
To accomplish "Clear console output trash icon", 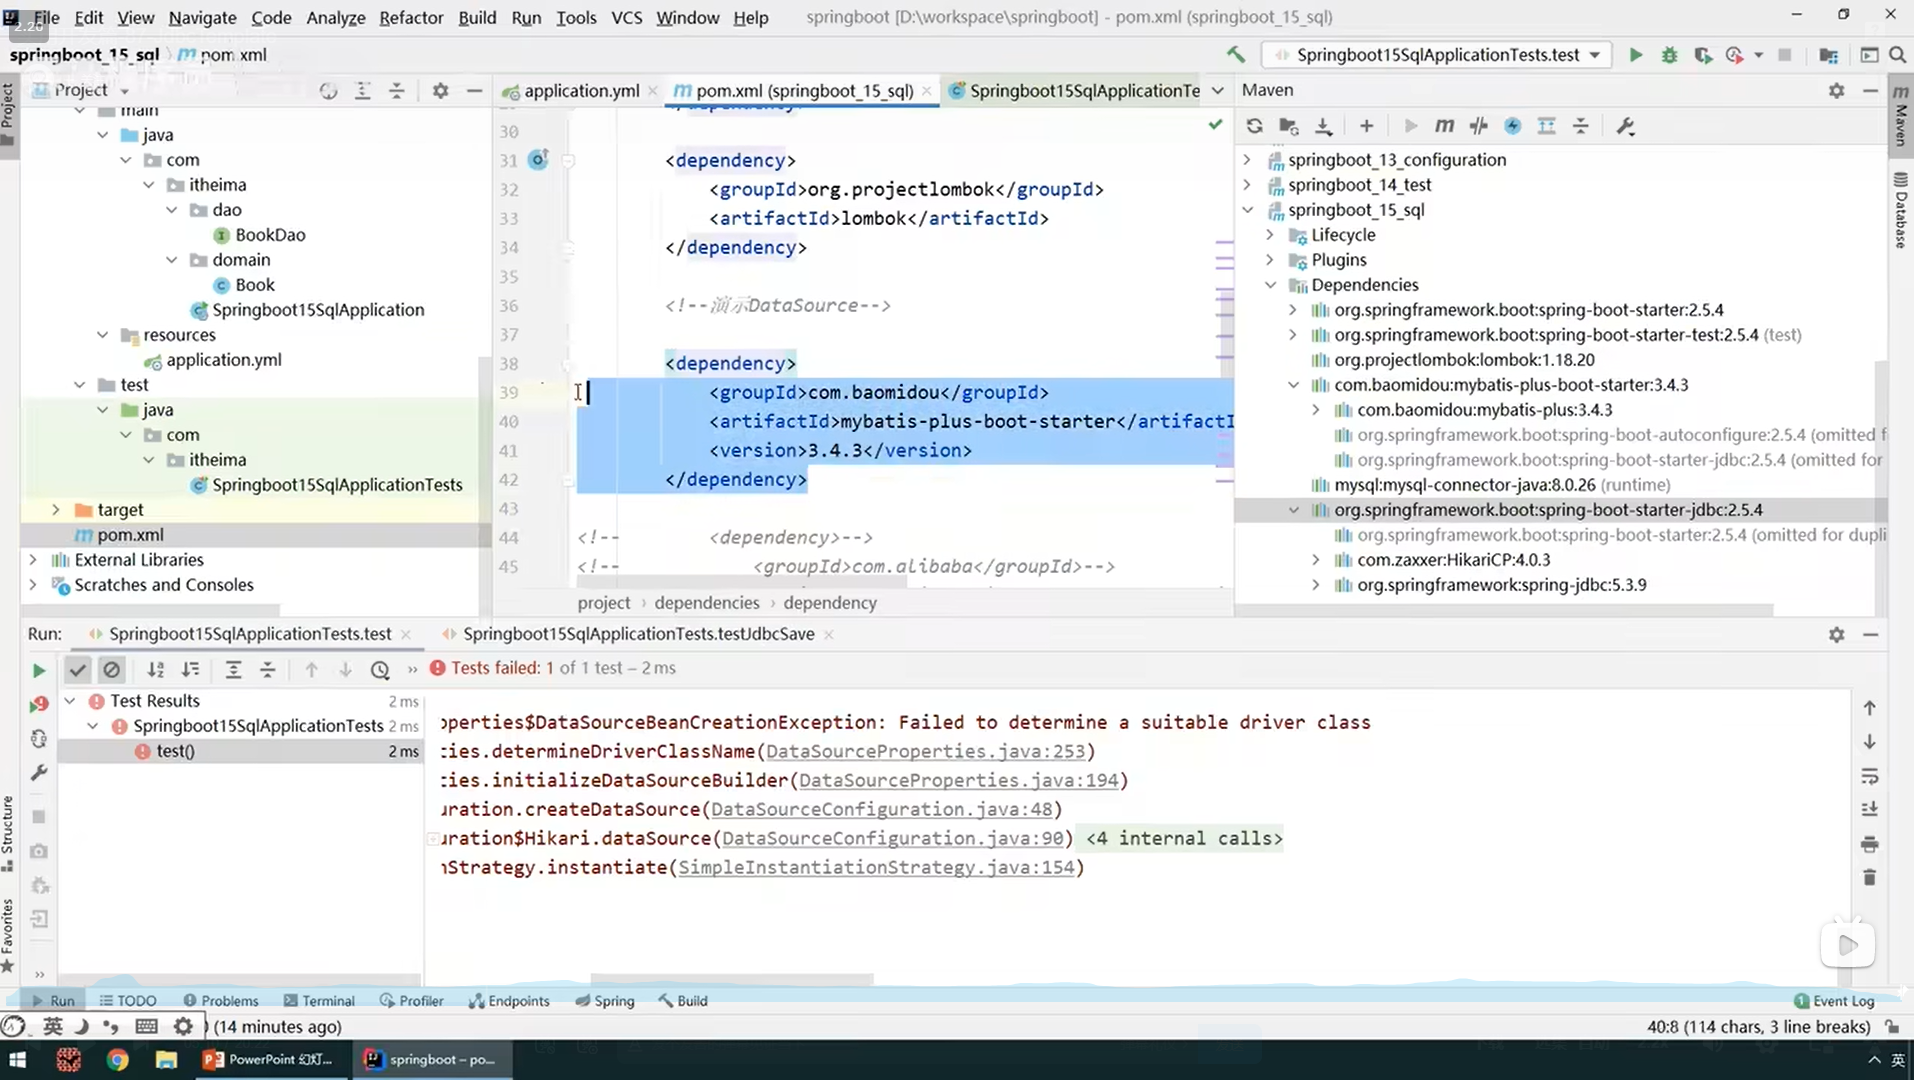I will point(1869,877).
